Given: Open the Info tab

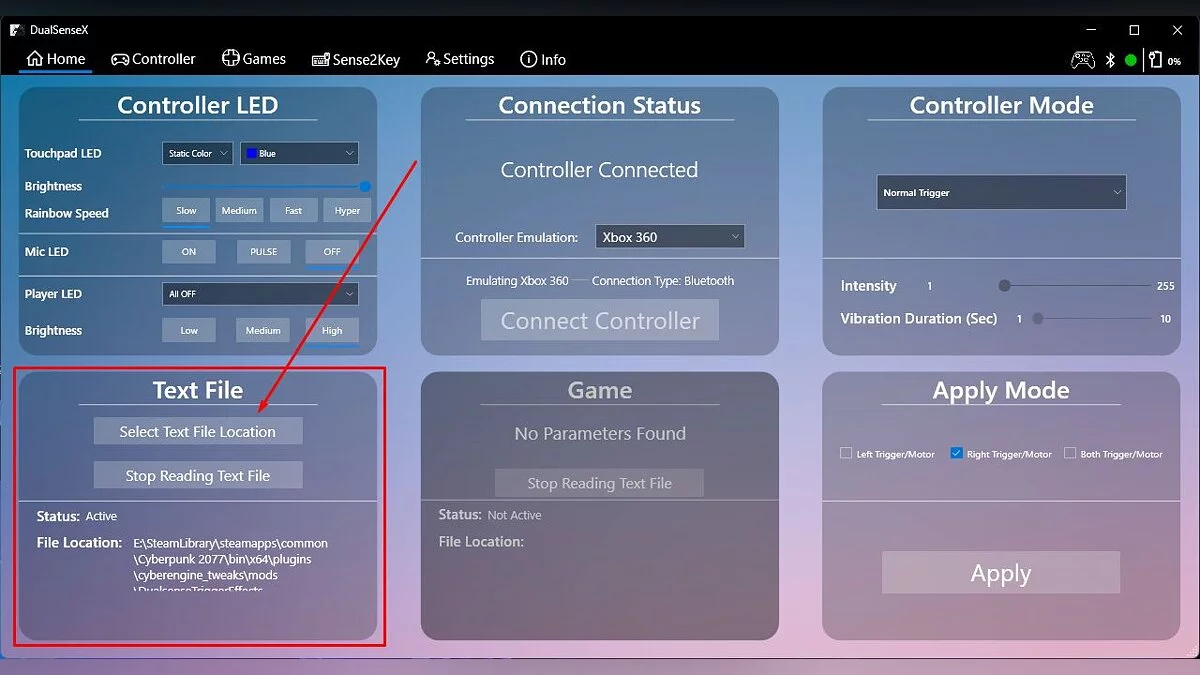Looking at the screenshot, I should tap(543, 60).
